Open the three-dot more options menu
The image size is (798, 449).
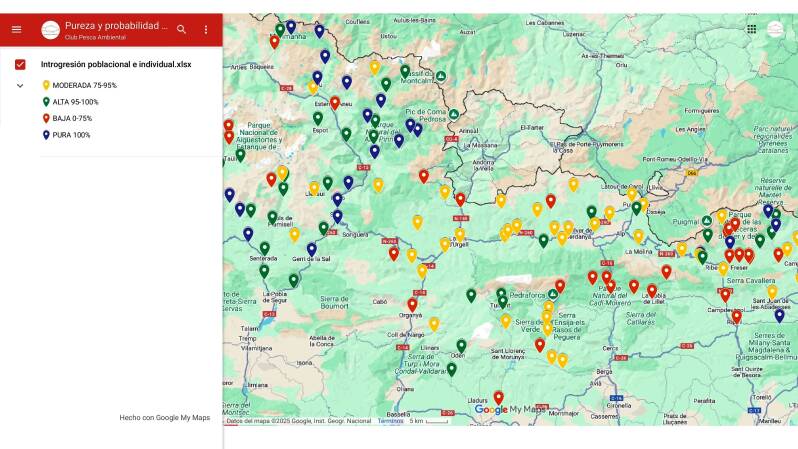click(206, 30)
